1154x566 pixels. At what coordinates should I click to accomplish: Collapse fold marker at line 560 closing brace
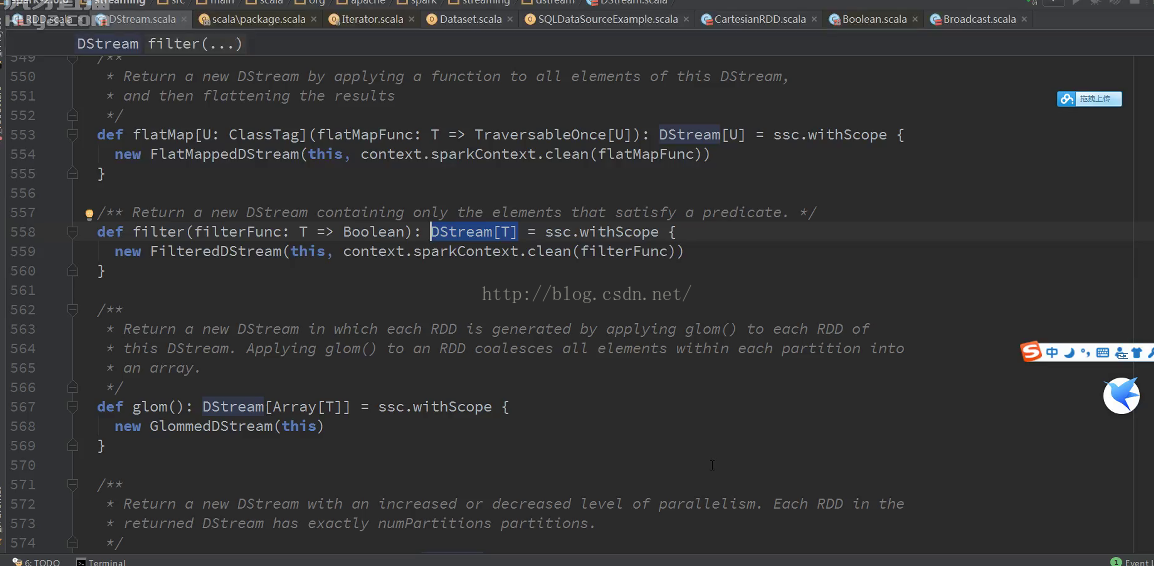pyautogui.click(x=72, y=271)
